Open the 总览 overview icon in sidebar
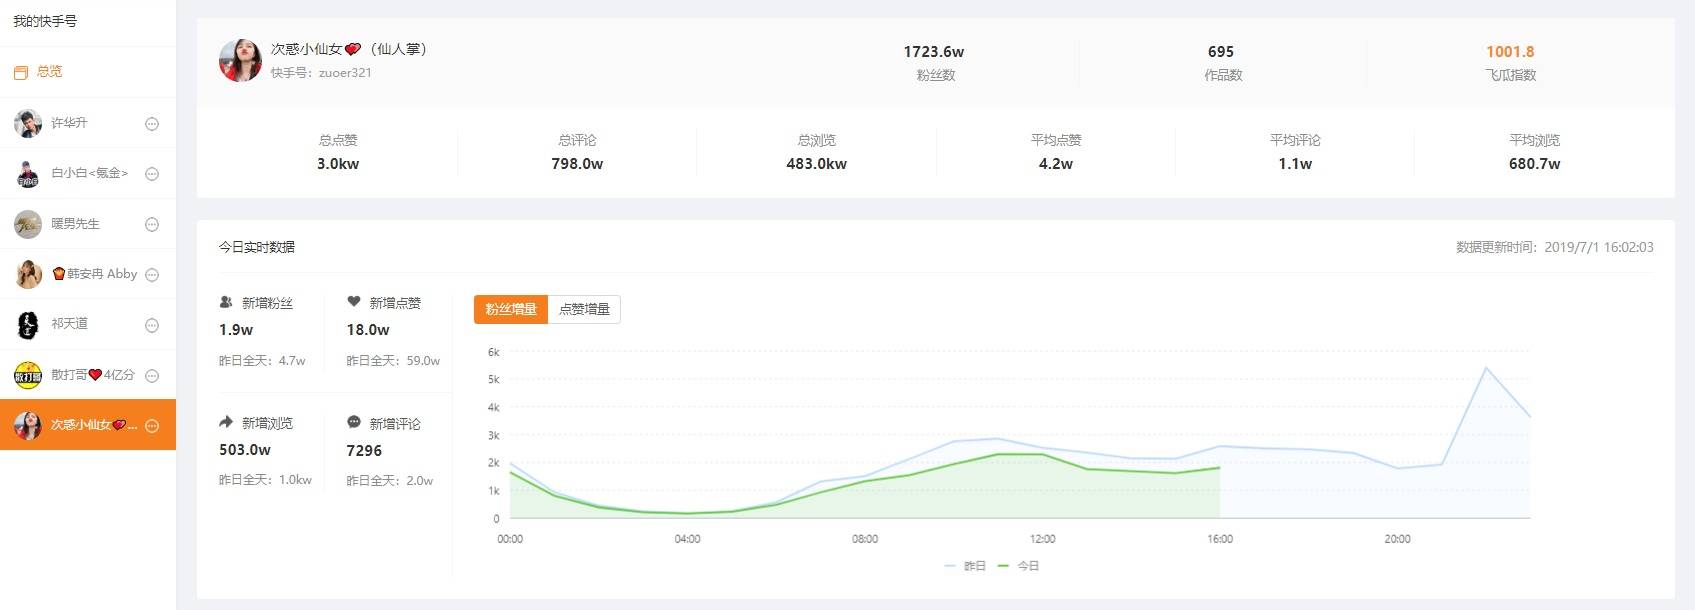 click(x=20, y=72)
